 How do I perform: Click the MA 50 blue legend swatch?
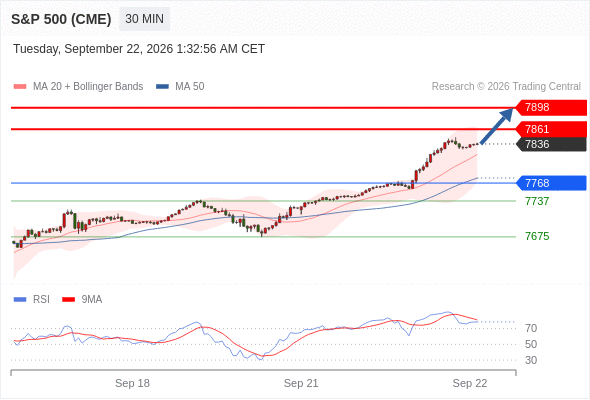(x=162, y=87)
